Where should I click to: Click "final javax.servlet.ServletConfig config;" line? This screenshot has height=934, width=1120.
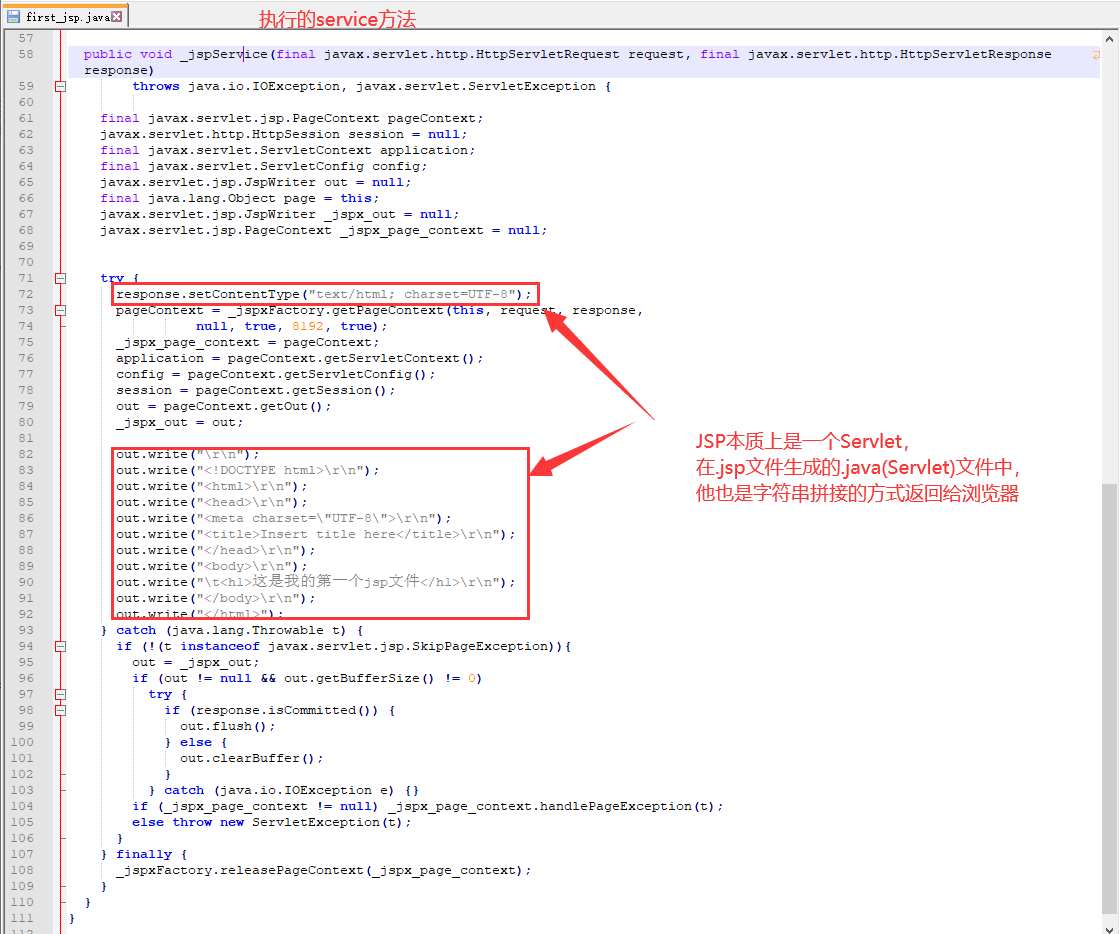click(x=264, y=166)
